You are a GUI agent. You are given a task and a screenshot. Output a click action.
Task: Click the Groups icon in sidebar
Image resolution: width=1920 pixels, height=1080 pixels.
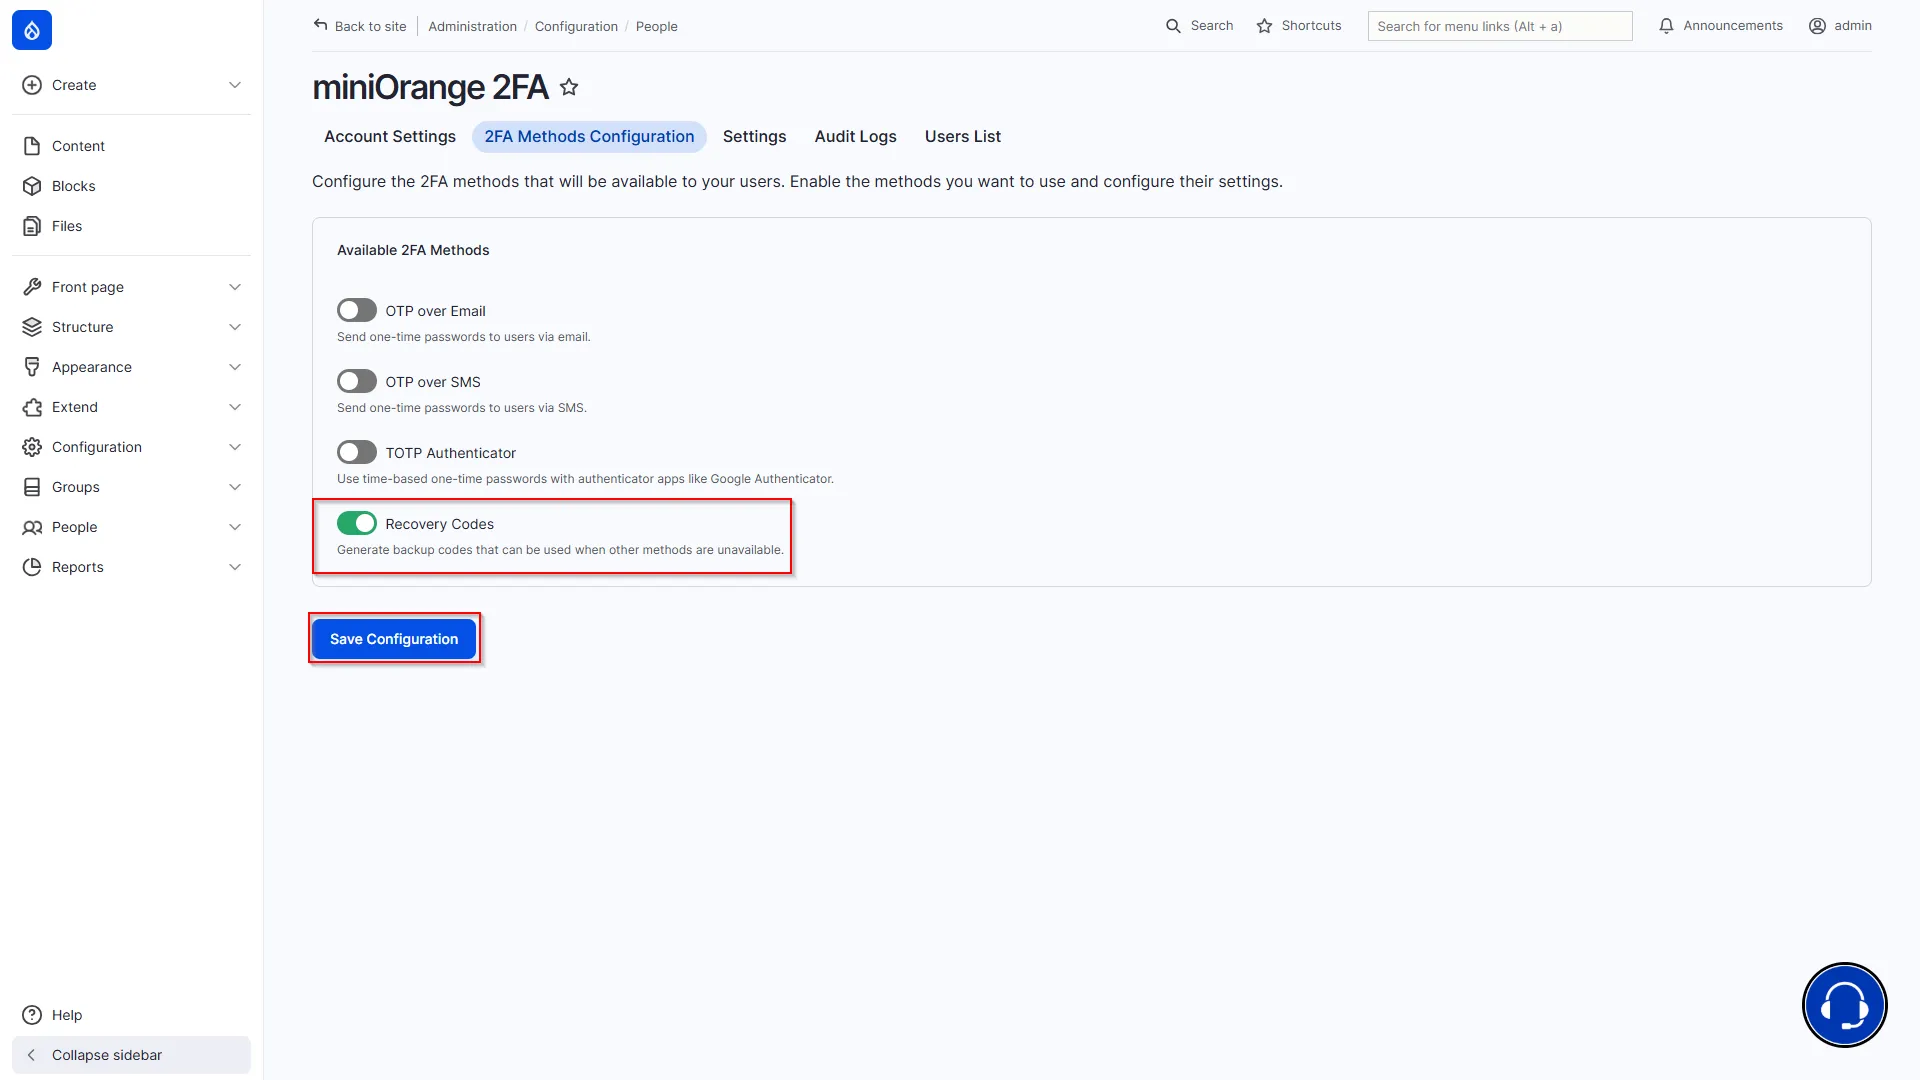coord(32,487)
